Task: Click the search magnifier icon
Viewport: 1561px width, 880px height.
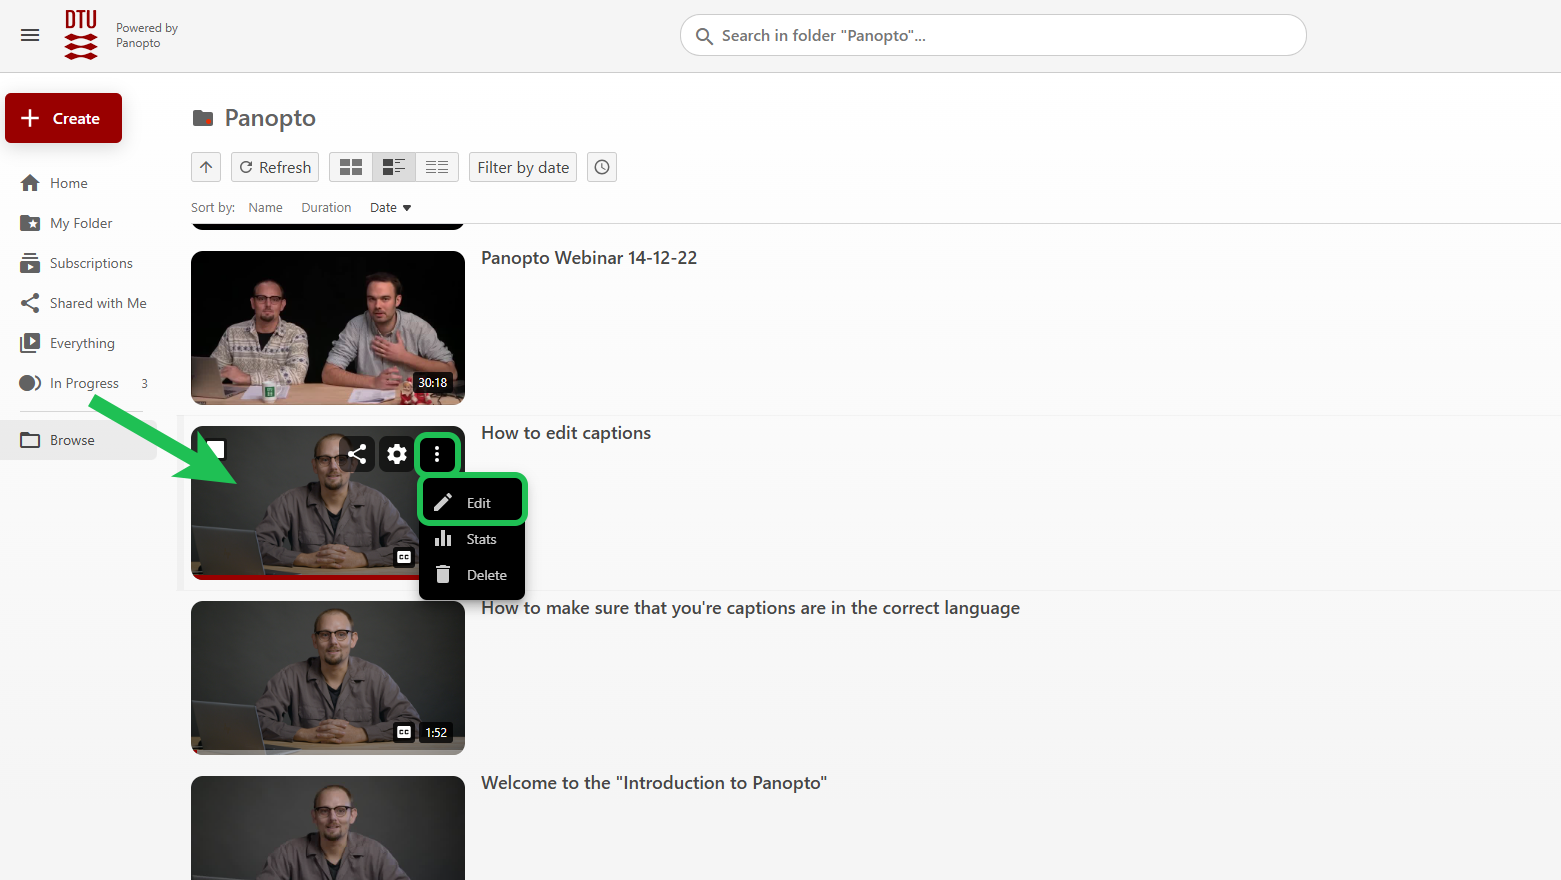Action: [704, 36]
